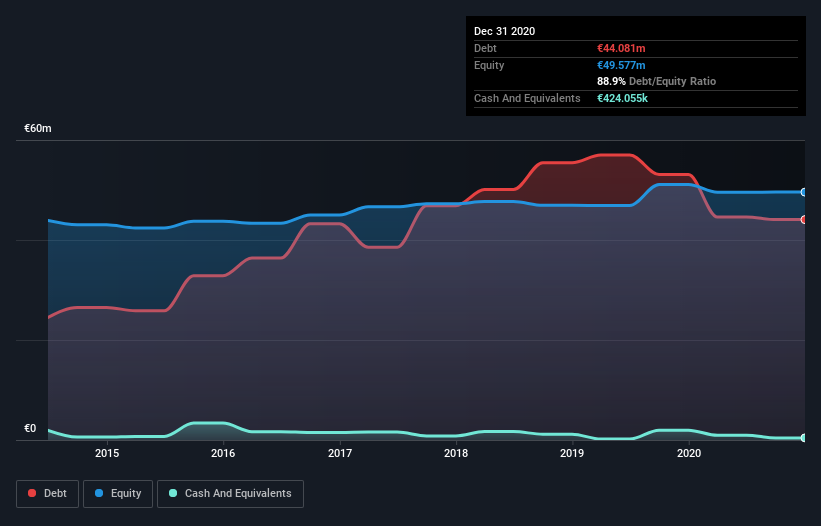Click the 2016 x-axis label
Screen dimensions: 821x526
pyautogui.click(x=223, y=453)
